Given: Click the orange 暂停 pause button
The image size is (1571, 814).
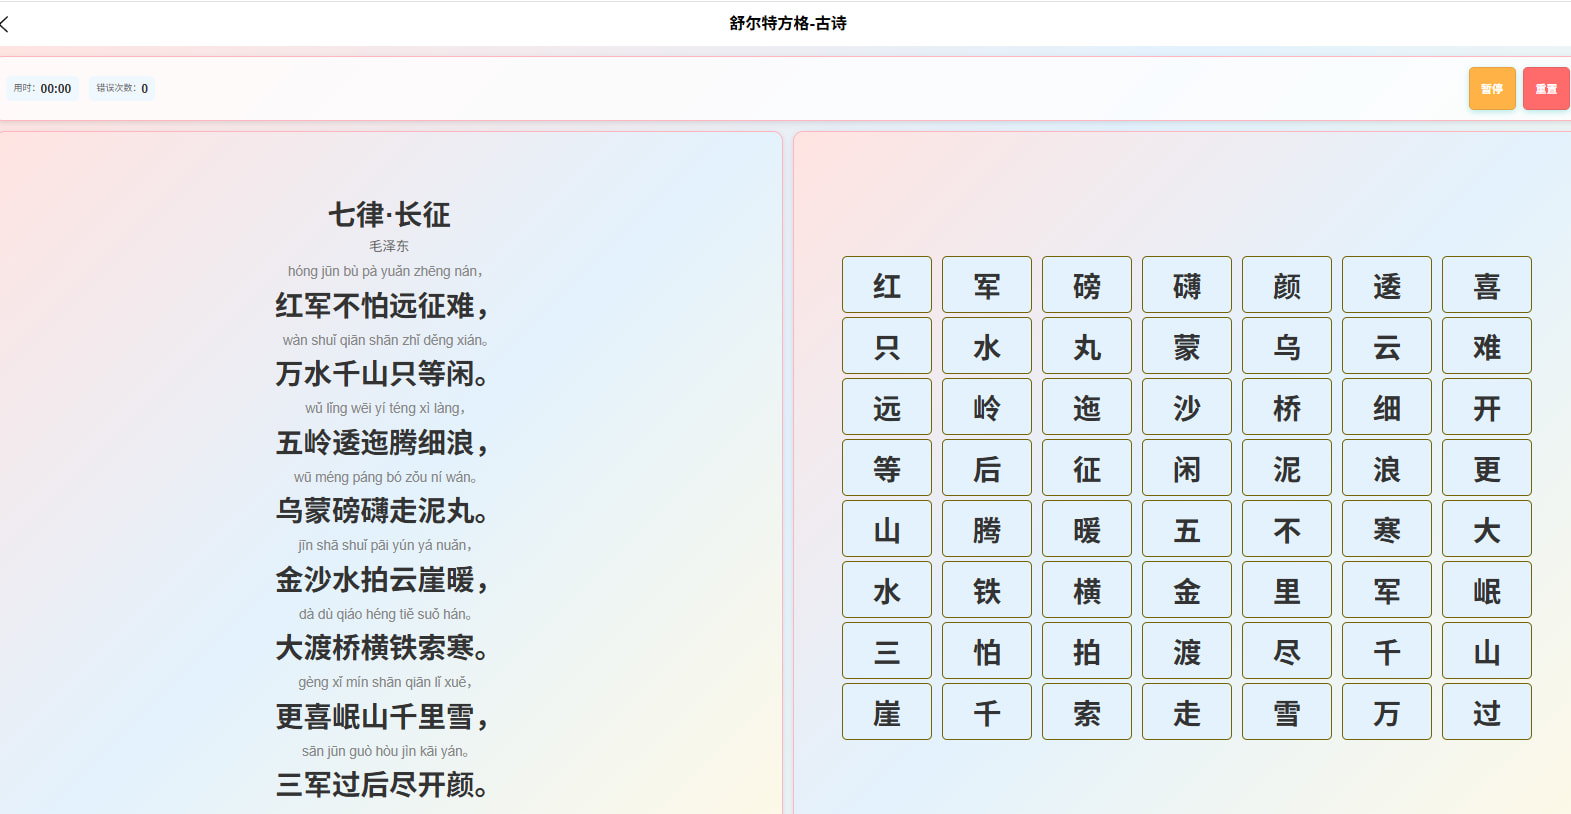Looking at the screenshot, I should (1492, 89).
